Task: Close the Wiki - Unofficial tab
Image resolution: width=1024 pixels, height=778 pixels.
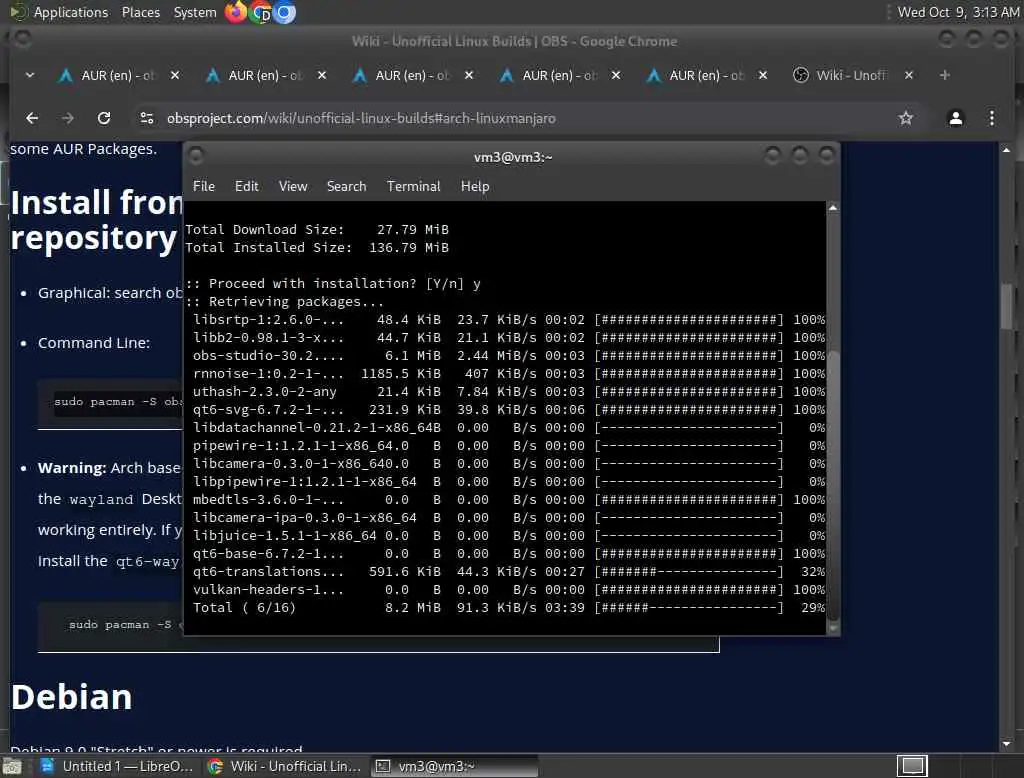Action: [x=908, y=75]
